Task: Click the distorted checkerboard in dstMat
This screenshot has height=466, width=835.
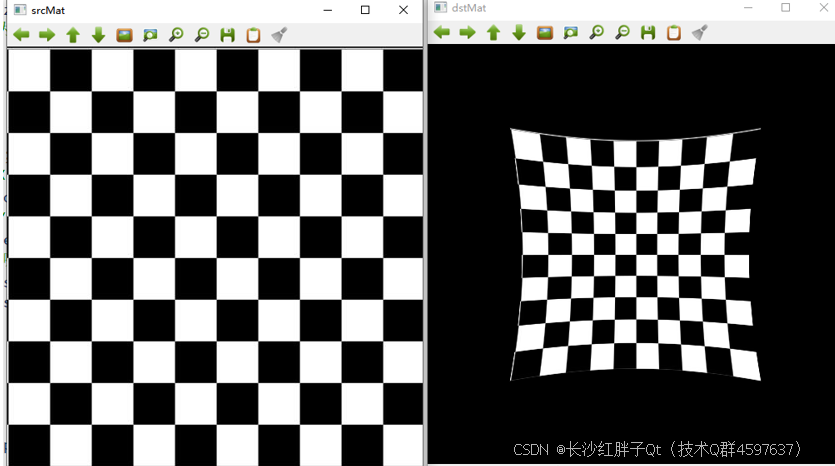Action: 634,254
